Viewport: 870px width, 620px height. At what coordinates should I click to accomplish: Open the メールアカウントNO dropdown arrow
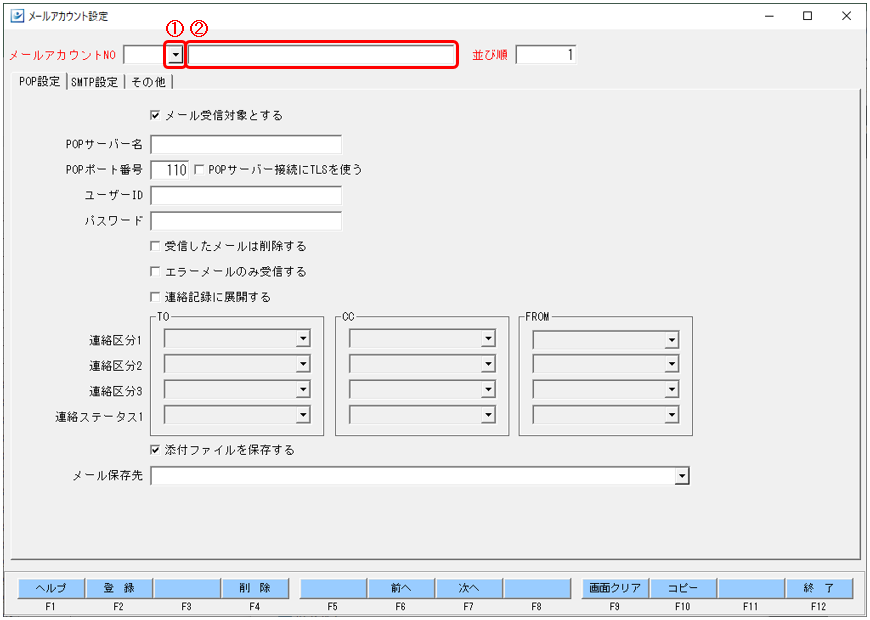pos(175,55)
